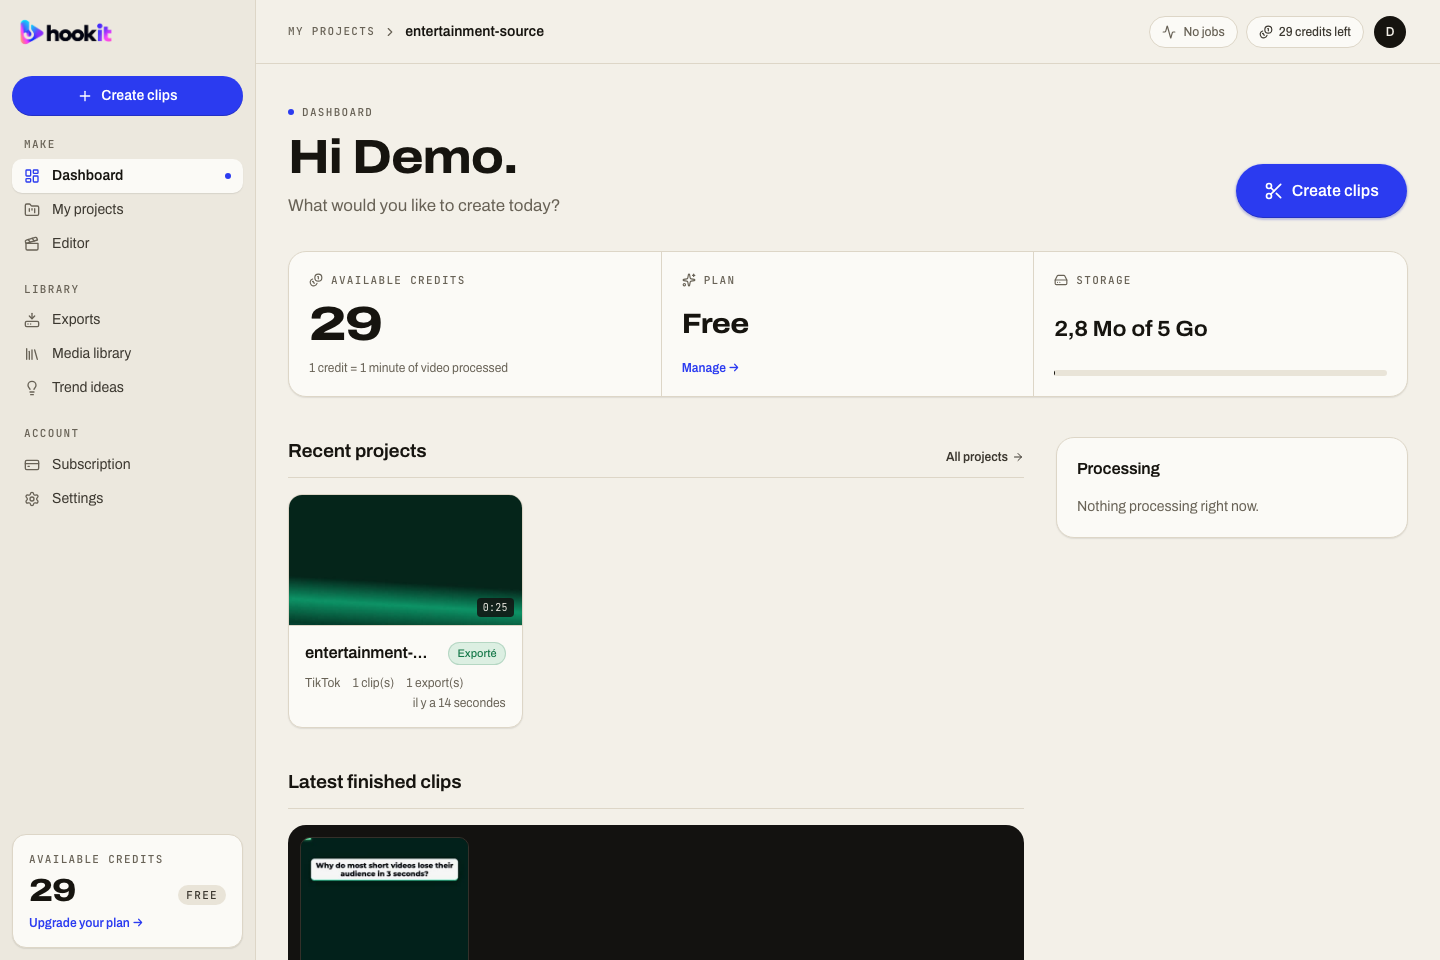Open Editor in the sidebar
The height and width of the screenshot is (960, 1440).
coord(127,244)
